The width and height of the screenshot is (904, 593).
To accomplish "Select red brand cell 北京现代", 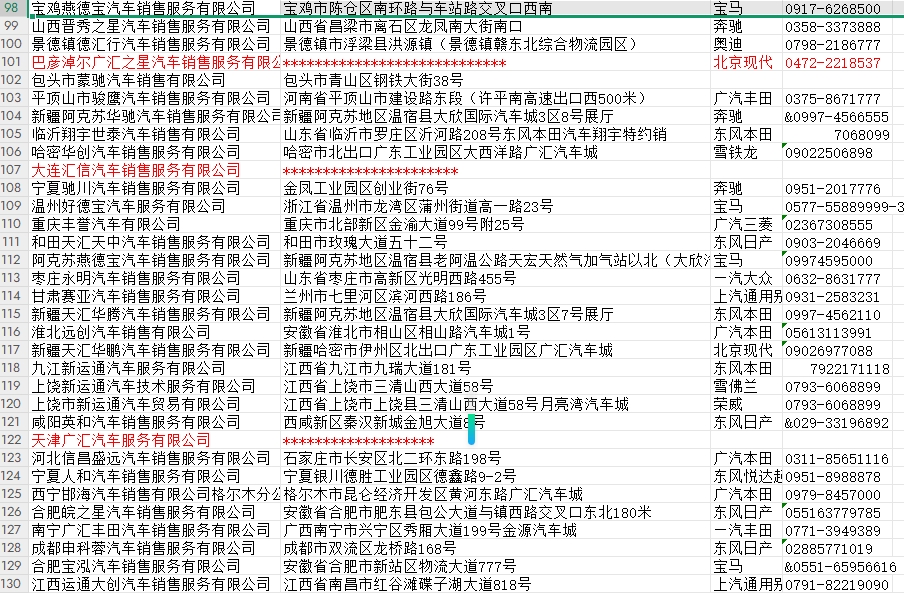I will [747, 62].
